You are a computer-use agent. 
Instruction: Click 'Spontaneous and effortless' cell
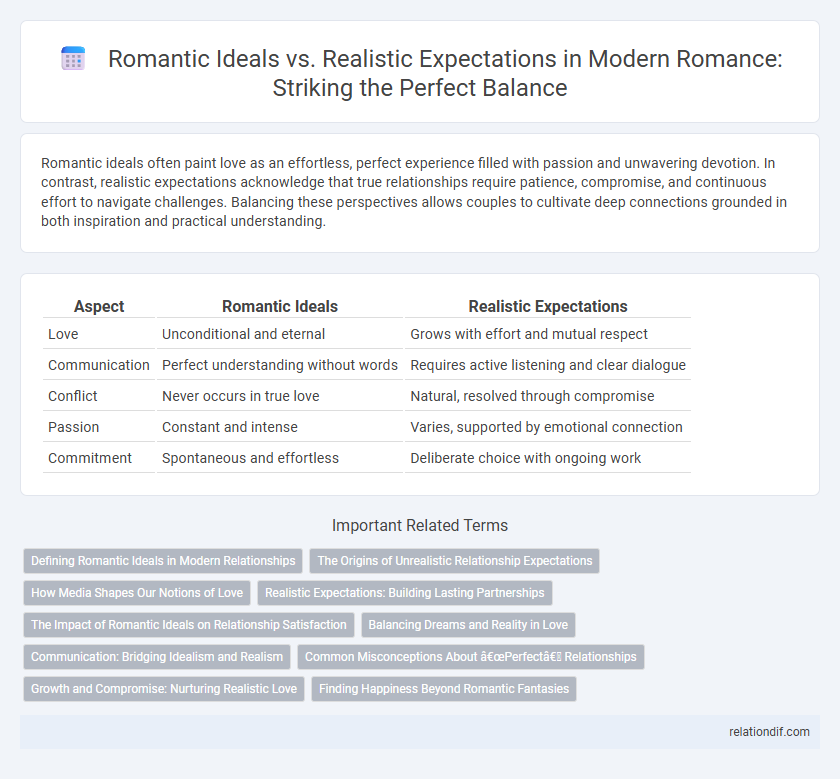[250, 458]
